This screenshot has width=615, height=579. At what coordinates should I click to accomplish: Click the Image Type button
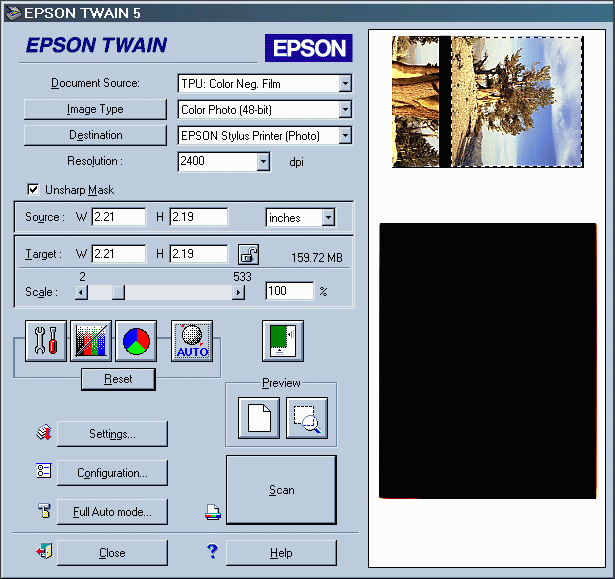[x=95, y=109]
